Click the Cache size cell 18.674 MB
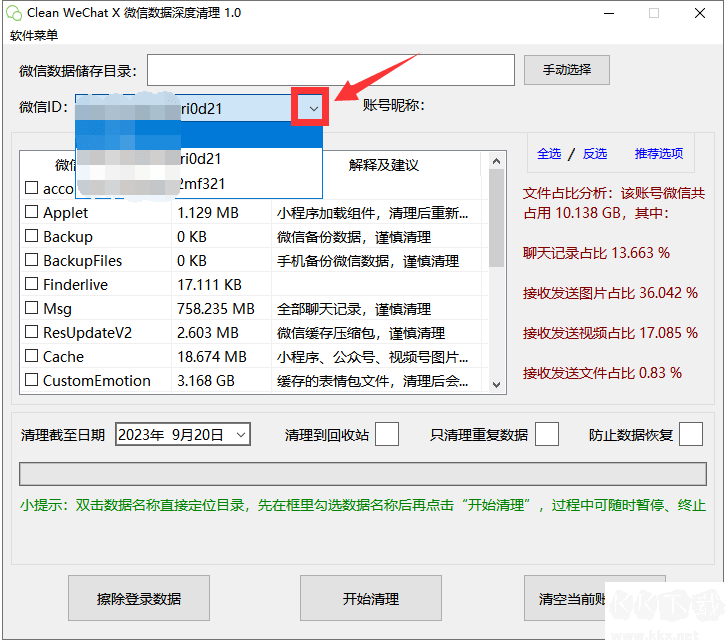 212,357
